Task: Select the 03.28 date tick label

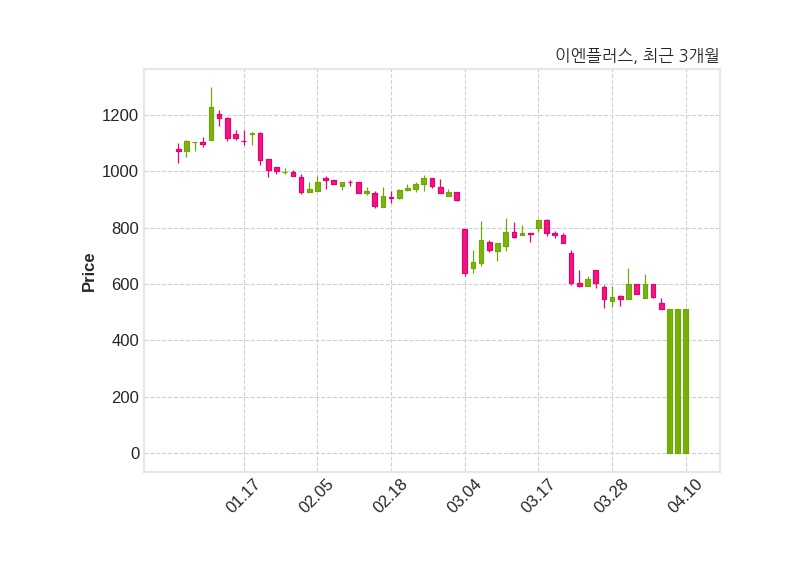Action: point(611,495)
